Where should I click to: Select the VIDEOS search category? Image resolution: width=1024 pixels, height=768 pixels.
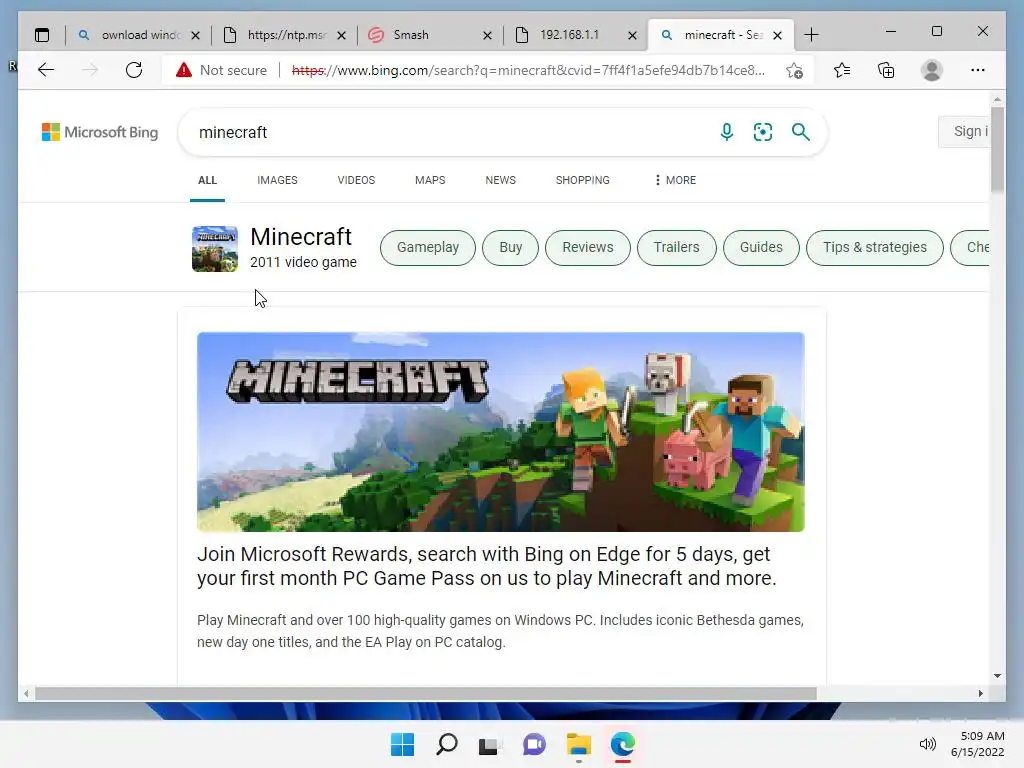point(356,180)
